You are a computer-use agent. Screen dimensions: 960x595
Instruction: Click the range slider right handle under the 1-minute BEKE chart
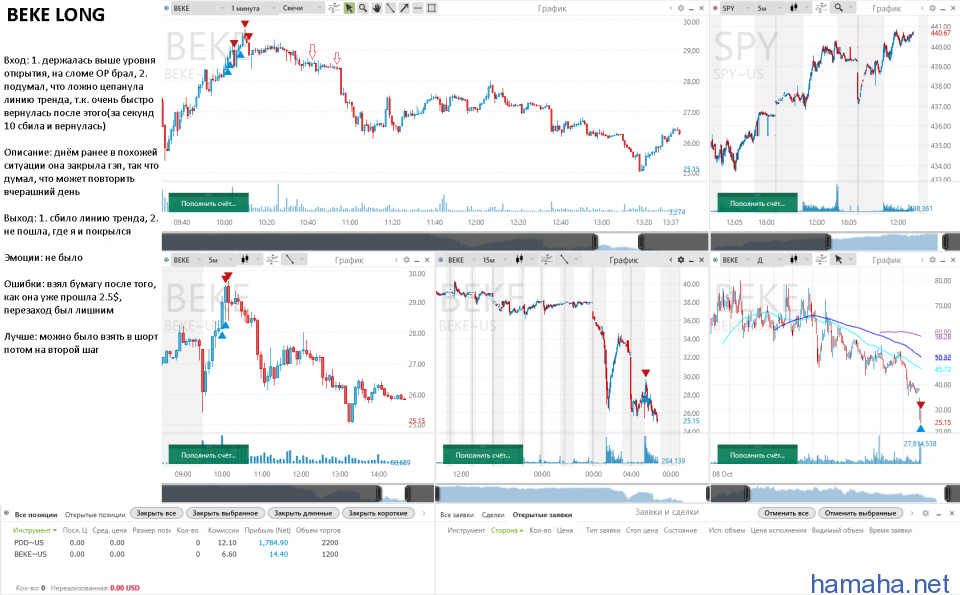point(640,241)
